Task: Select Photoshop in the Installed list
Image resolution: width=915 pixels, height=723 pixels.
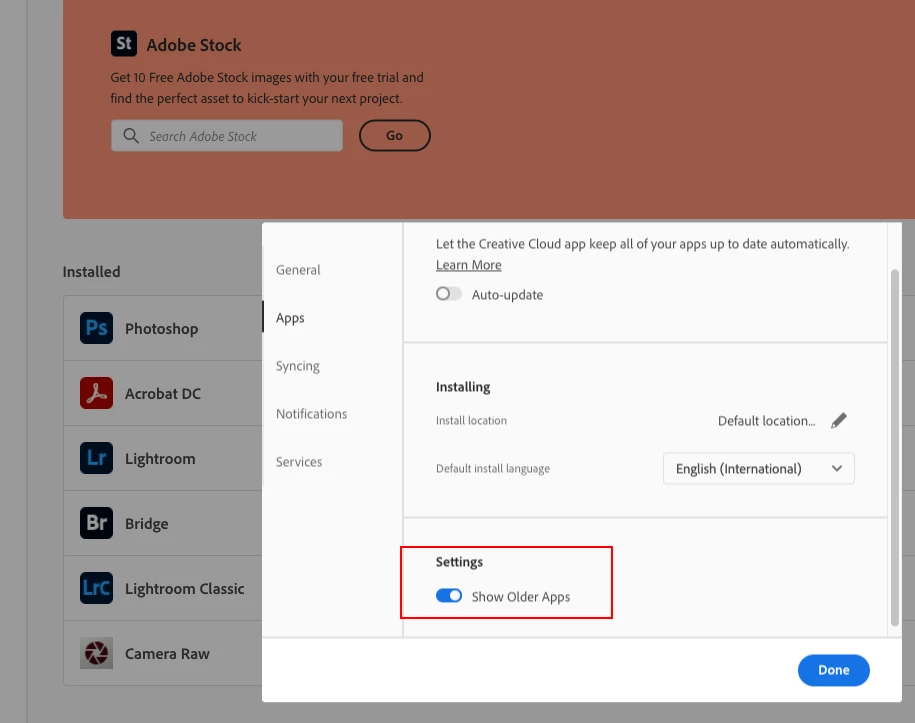Action: 163,328
